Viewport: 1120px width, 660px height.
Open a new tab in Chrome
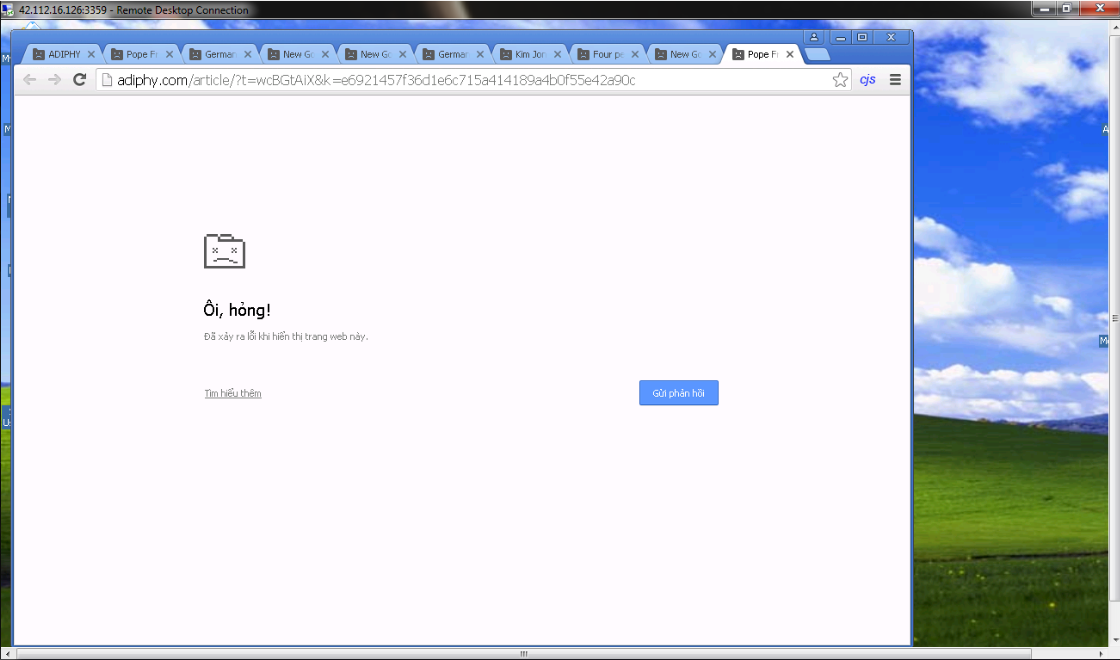(817, 54)
